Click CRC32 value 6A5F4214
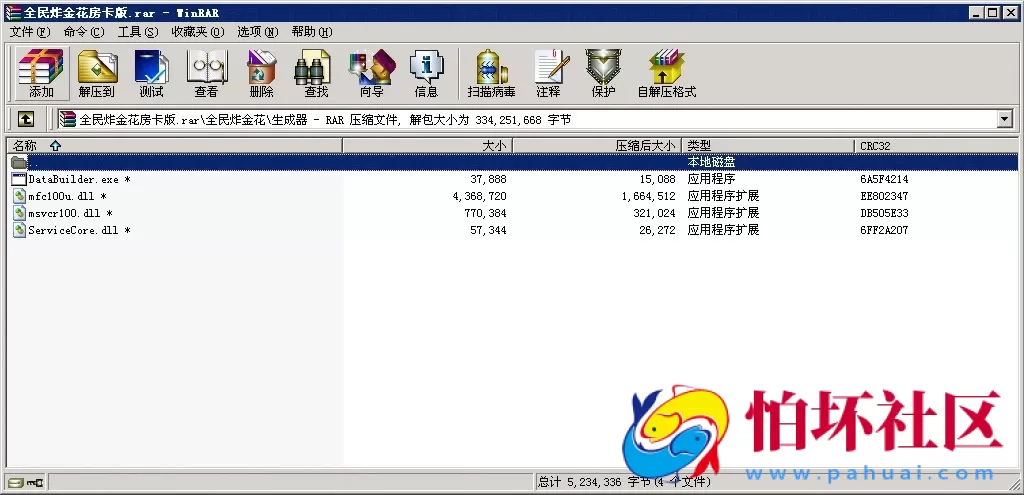Viewport: 1024px width, 495px height. click(884, 179)
